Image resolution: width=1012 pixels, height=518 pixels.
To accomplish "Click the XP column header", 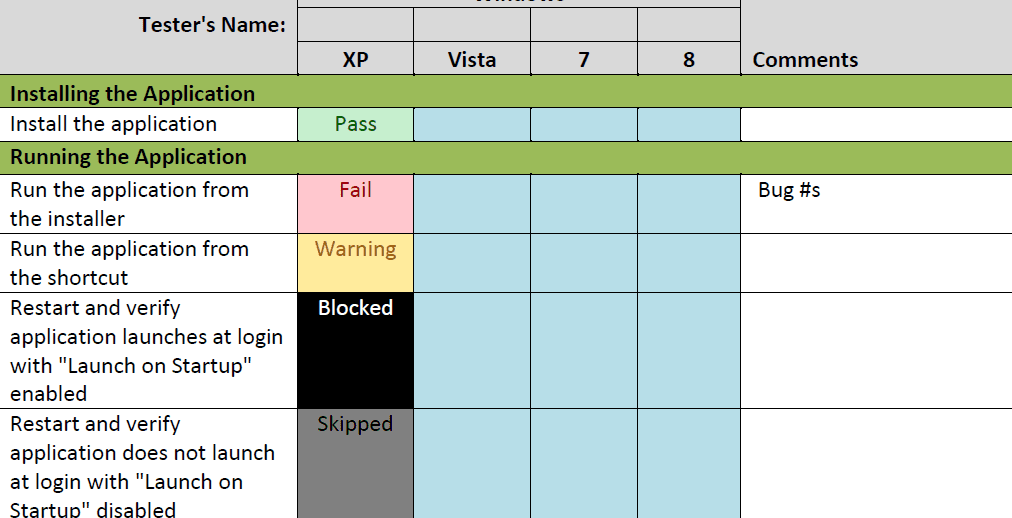I will (355, 59).
